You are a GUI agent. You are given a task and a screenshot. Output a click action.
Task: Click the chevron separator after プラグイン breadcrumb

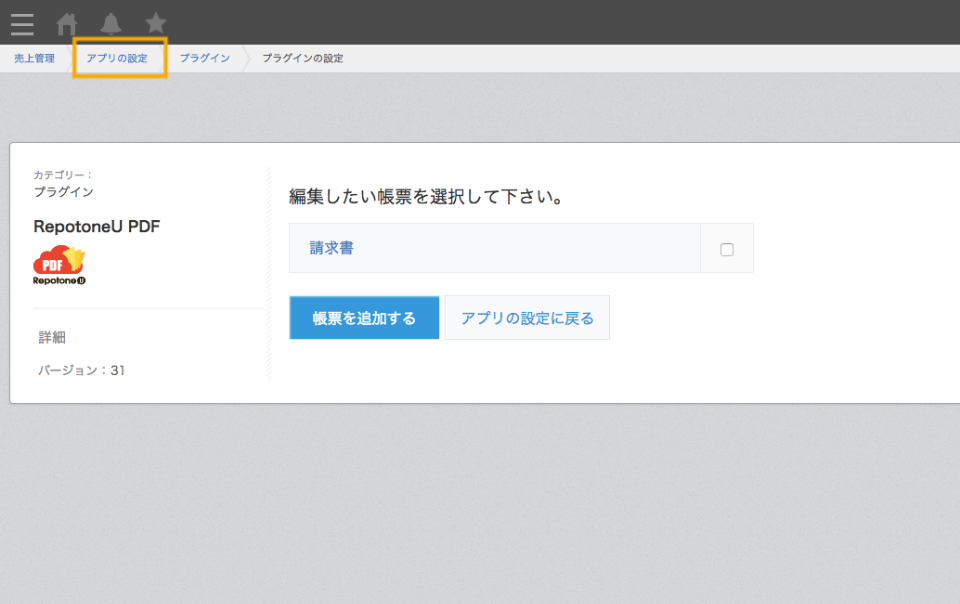coord(247,58)
